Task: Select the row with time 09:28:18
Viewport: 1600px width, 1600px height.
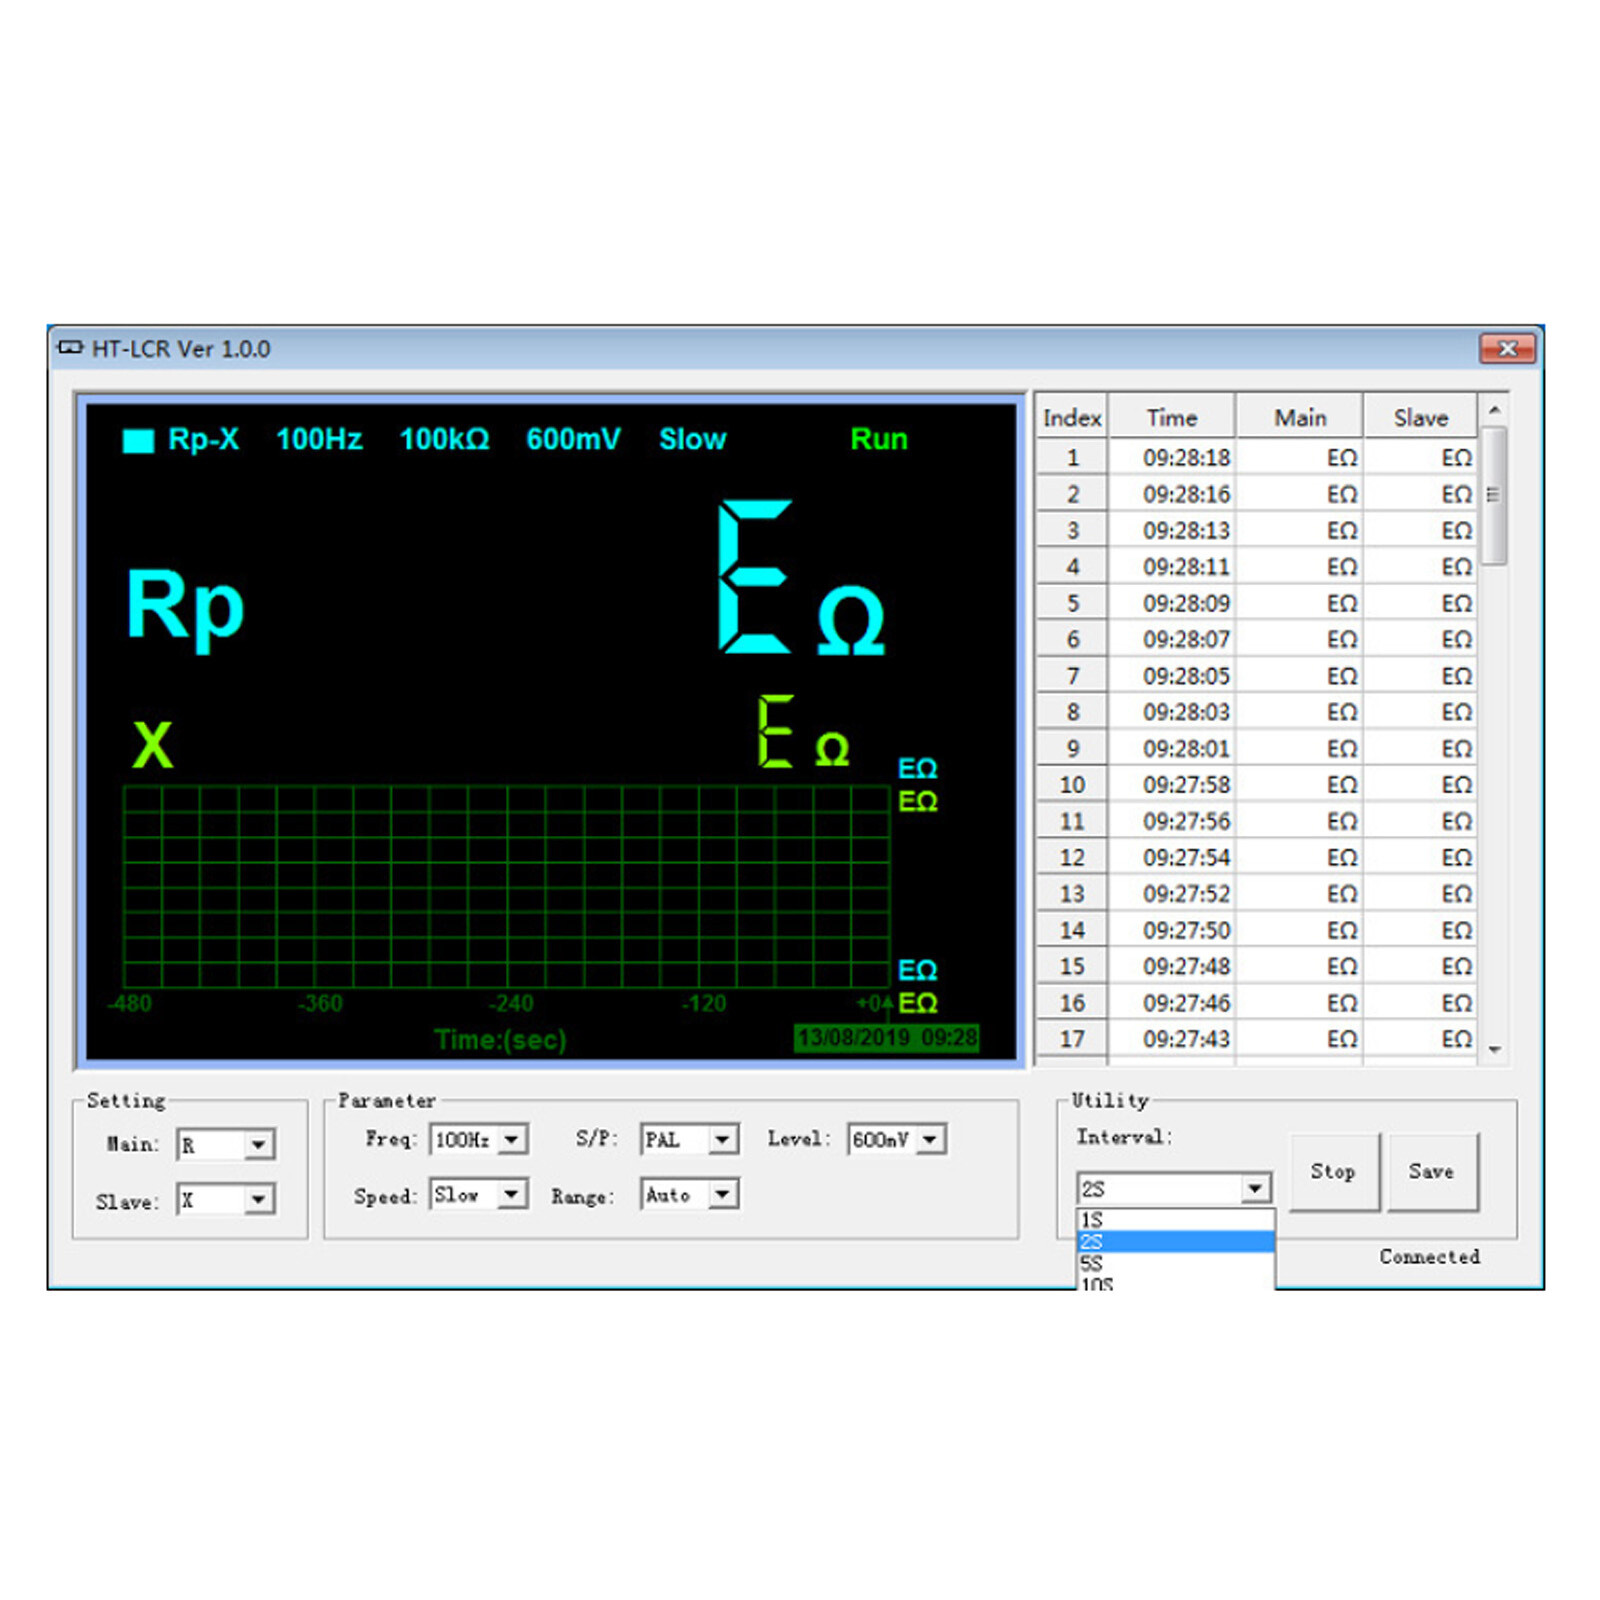Action: click(x=1256, y=458)
